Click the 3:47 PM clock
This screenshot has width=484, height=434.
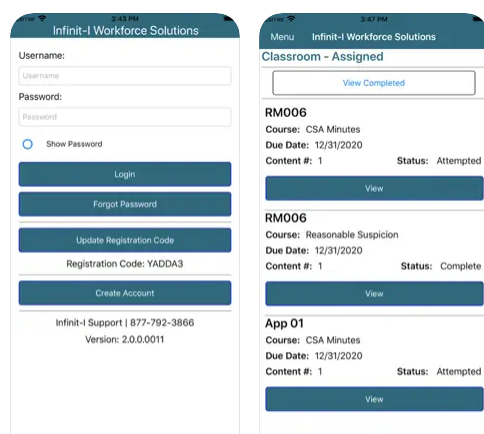pos(374,19)
